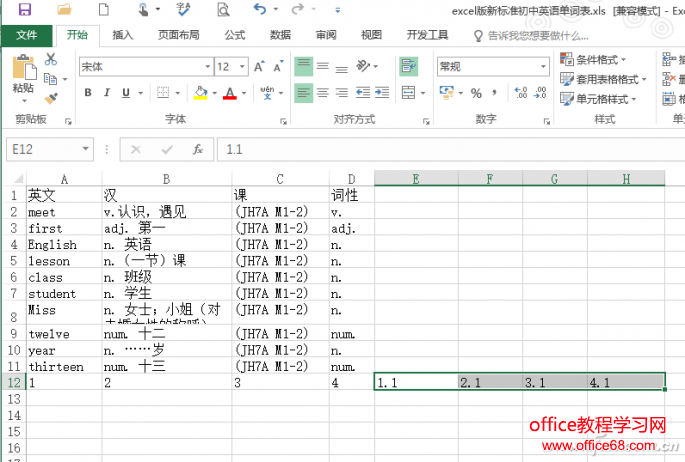Switch to the 插入 Insert tab
The width and height of the screenshot is (685, 462).
122,35
